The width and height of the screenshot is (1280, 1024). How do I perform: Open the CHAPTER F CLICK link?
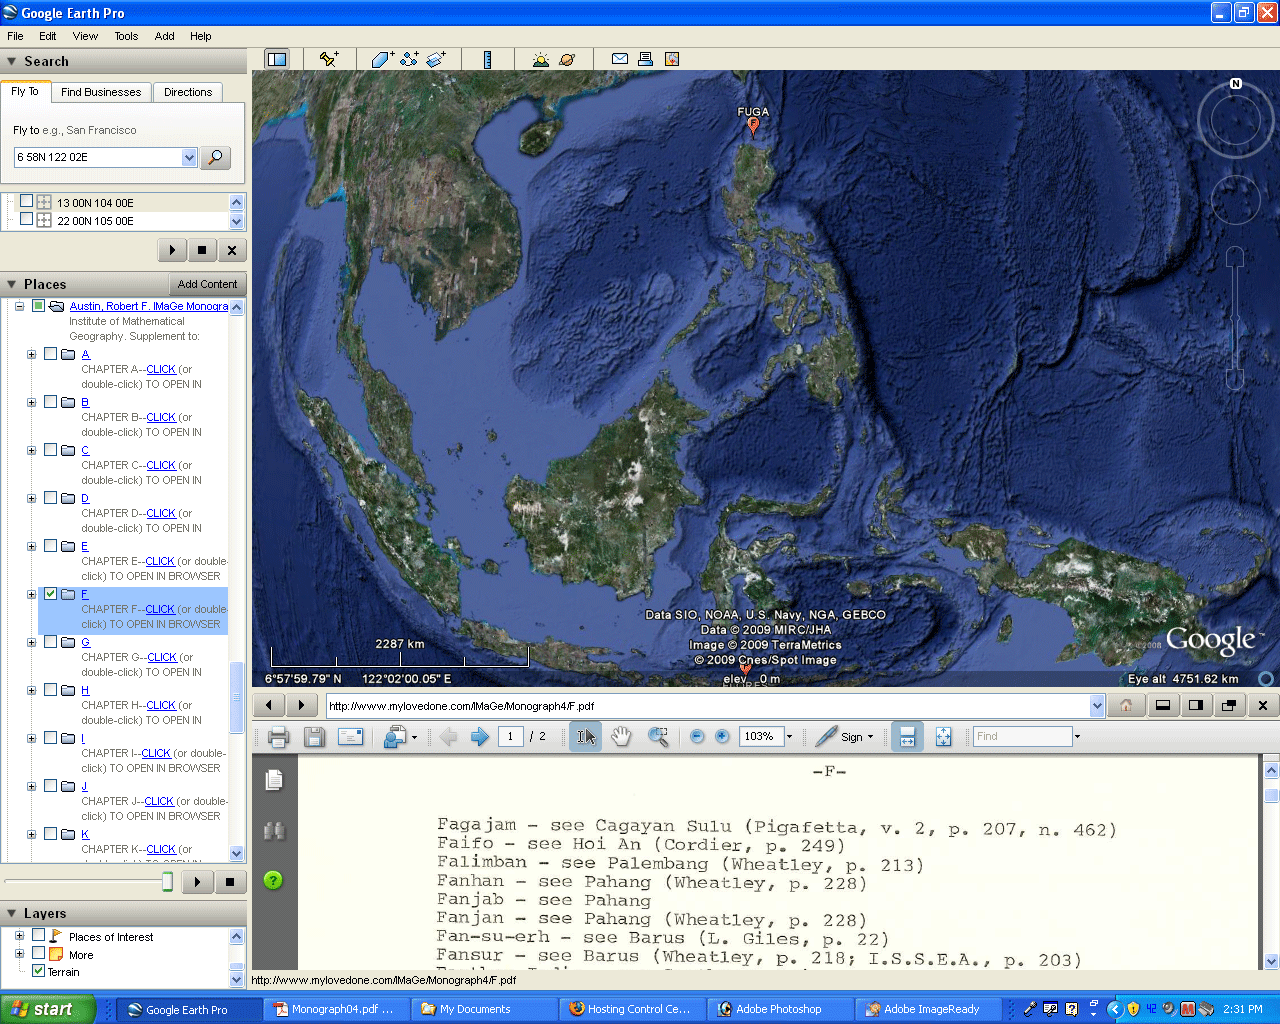(x=160, y=609)
